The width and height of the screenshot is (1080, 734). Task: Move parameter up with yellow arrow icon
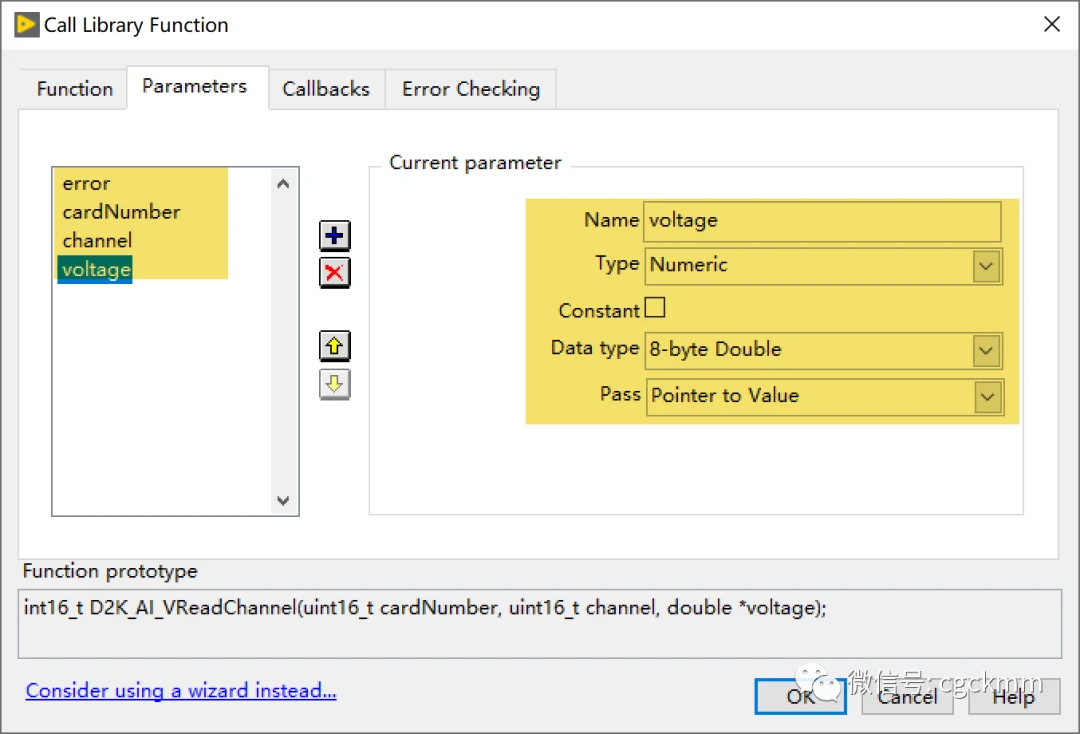(x=334, y=347)
